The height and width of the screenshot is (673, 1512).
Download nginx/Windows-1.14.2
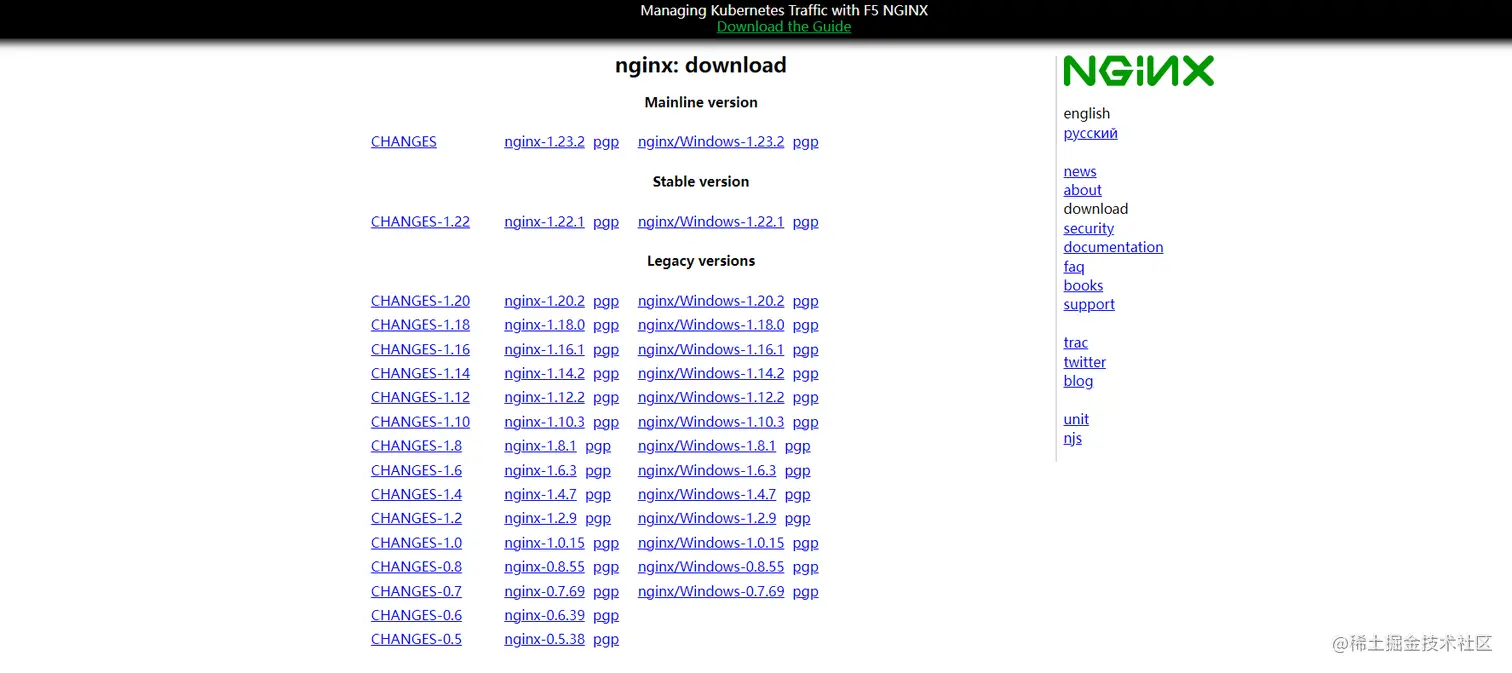click(x=711, y=374)
